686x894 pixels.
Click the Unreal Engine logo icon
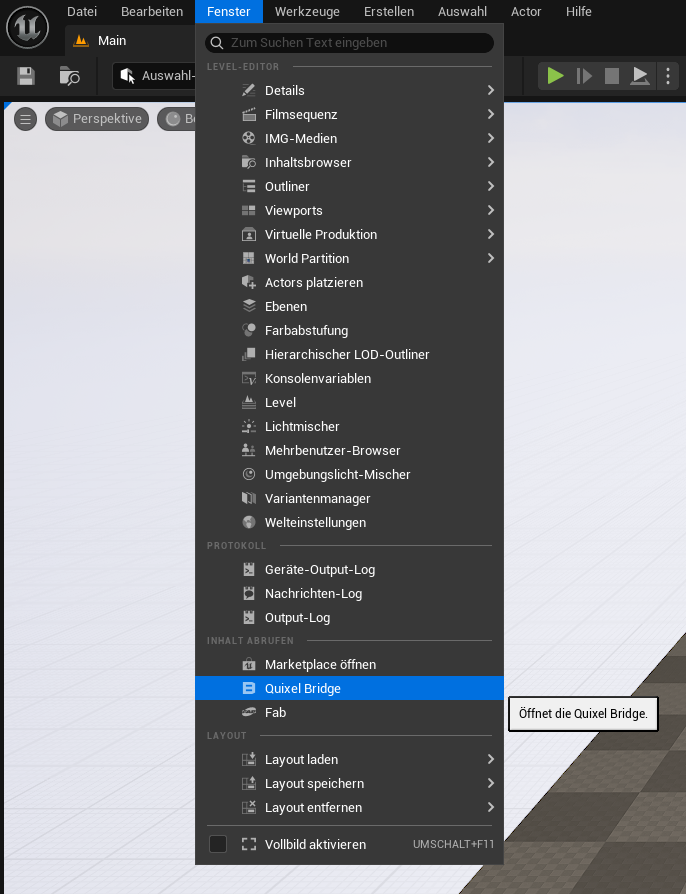pos(28,27)
